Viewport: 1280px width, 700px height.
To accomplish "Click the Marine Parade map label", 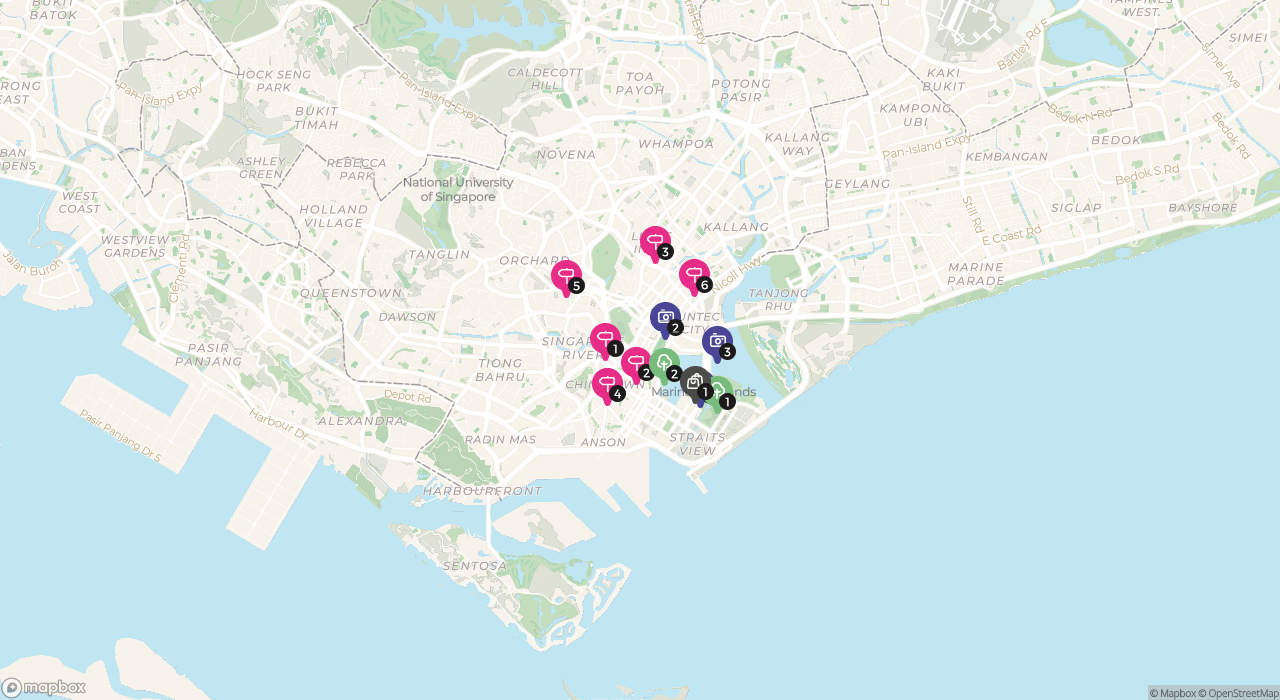I will (x=975, y=274).
